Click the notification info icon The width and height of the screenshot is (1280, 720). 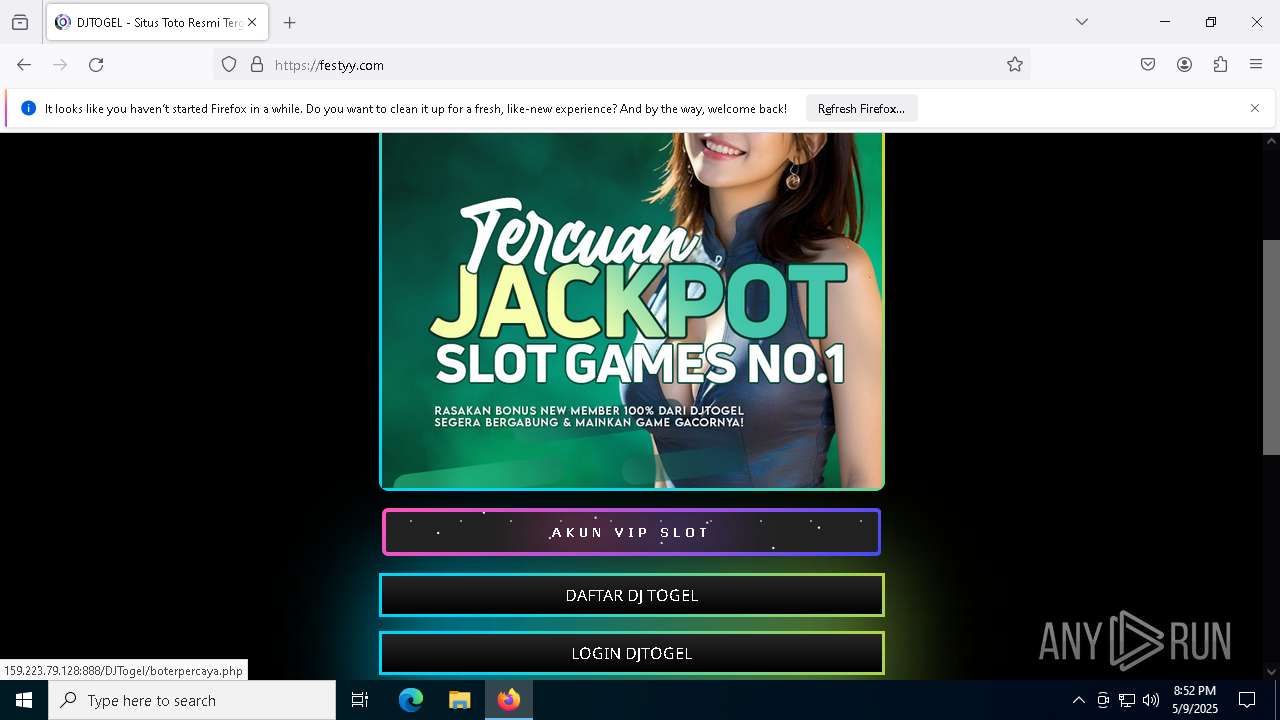28,108
